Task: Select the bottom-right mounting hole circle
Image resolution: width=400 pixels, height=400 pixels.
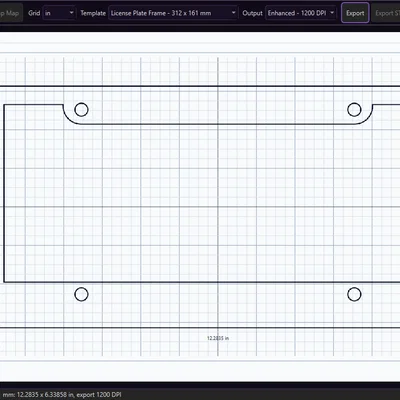Action: tap(354, 294)
